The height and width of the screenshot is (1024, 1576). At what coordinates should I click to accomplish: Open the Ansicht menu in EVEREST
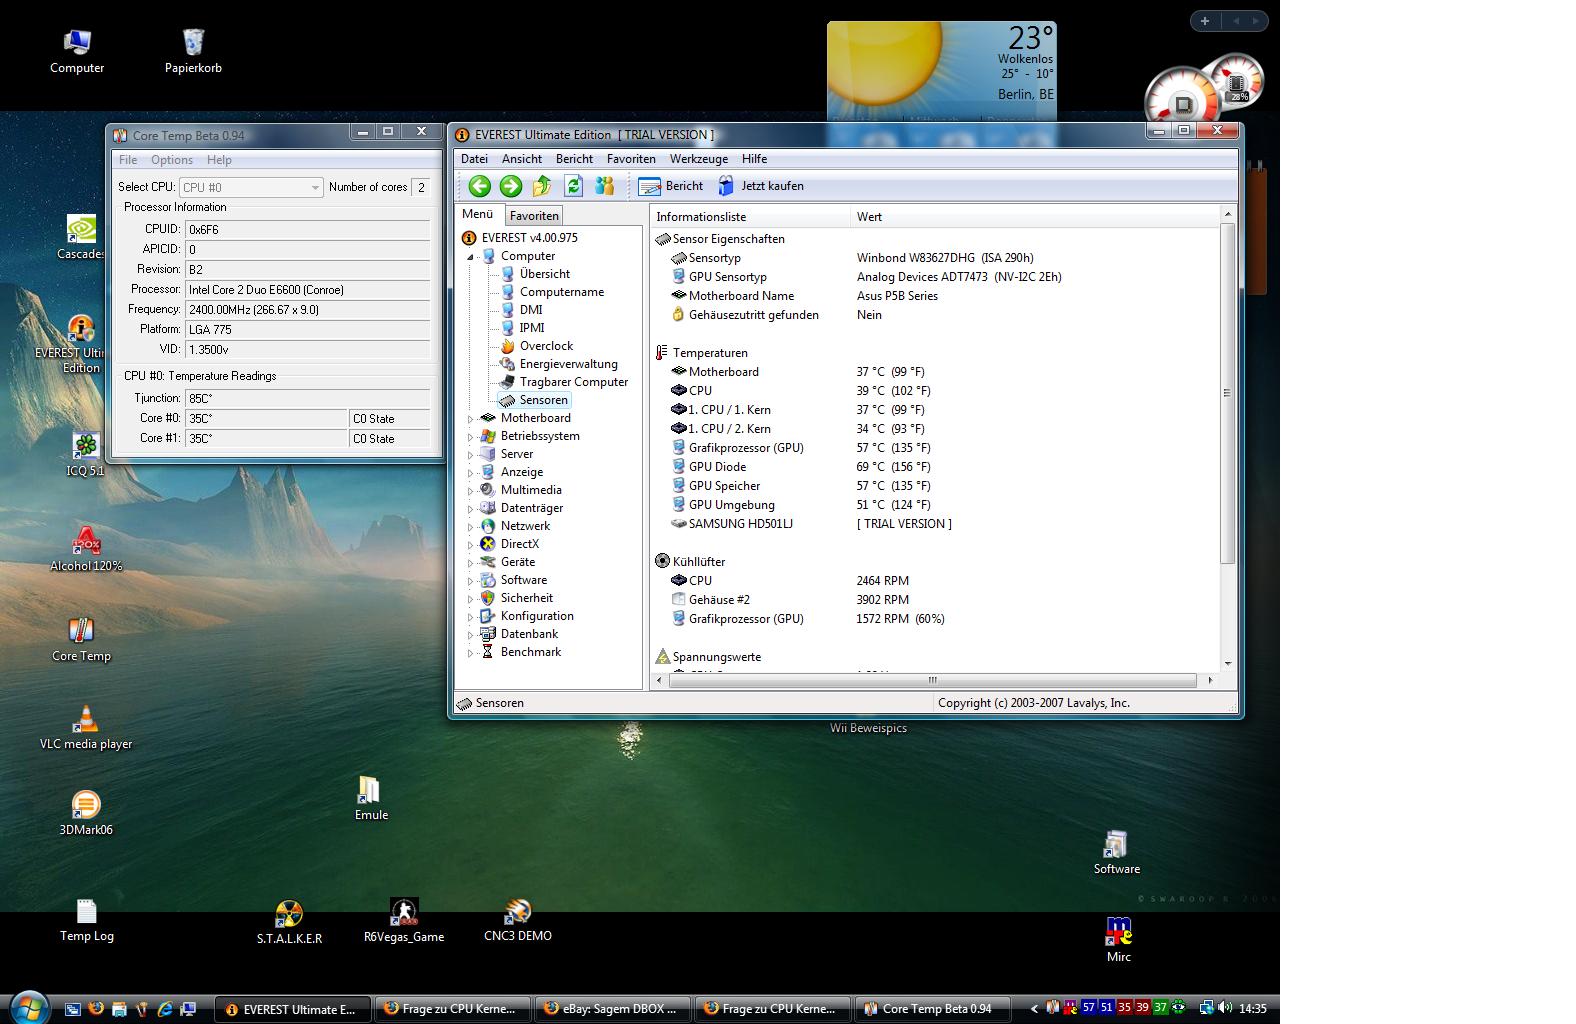[522, 159]
